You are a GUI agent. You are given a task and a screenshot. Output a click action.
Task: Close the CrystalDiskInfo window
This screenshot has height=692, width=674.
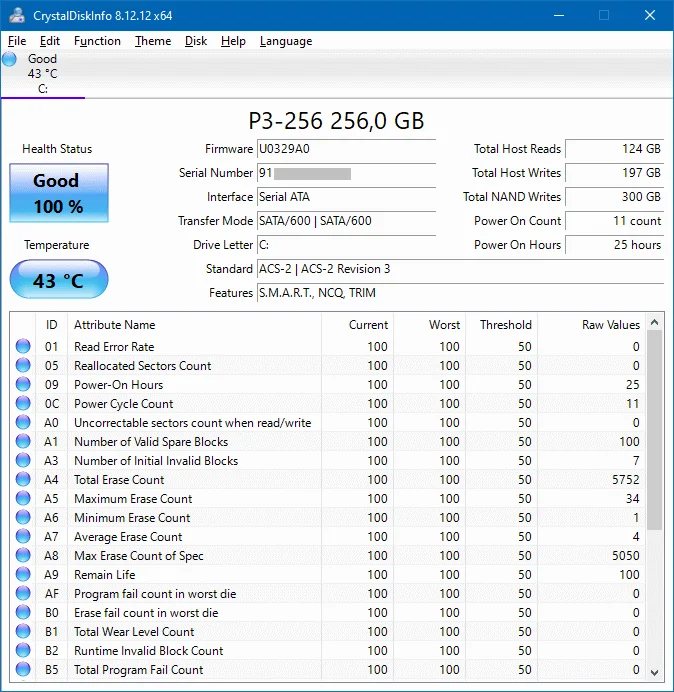pos(650,15)
